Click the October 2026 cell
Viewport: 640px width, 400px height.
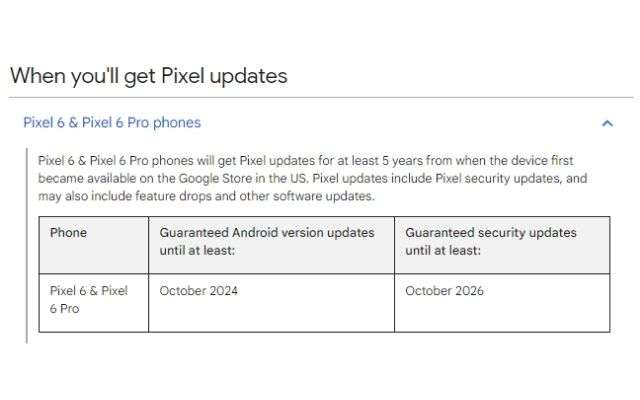445,291
